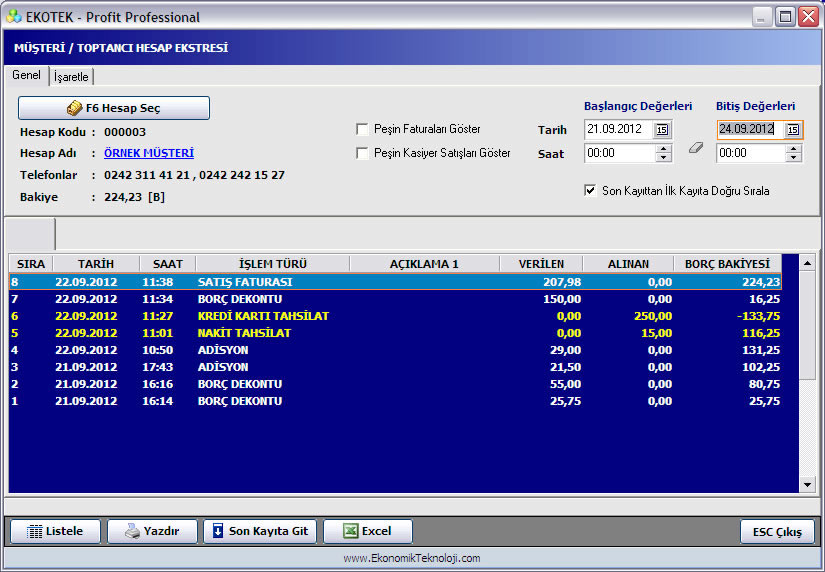825x572 pixels.
Task: Select the NAKİT TAHSİLAT row
Action: [395, 333]
